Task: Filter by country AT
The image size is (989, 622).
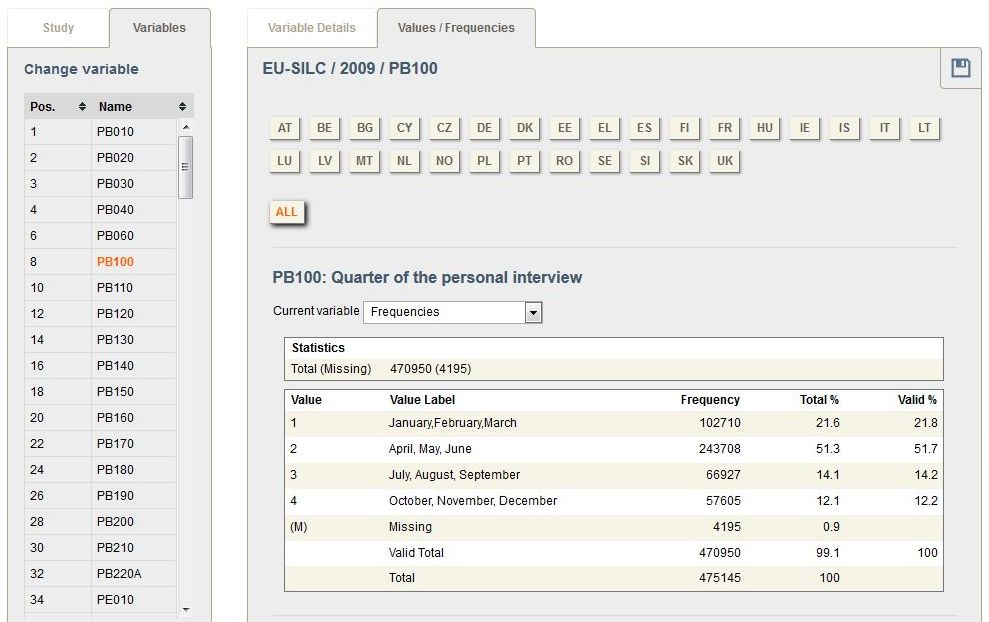Action: [x=284, y=127]
